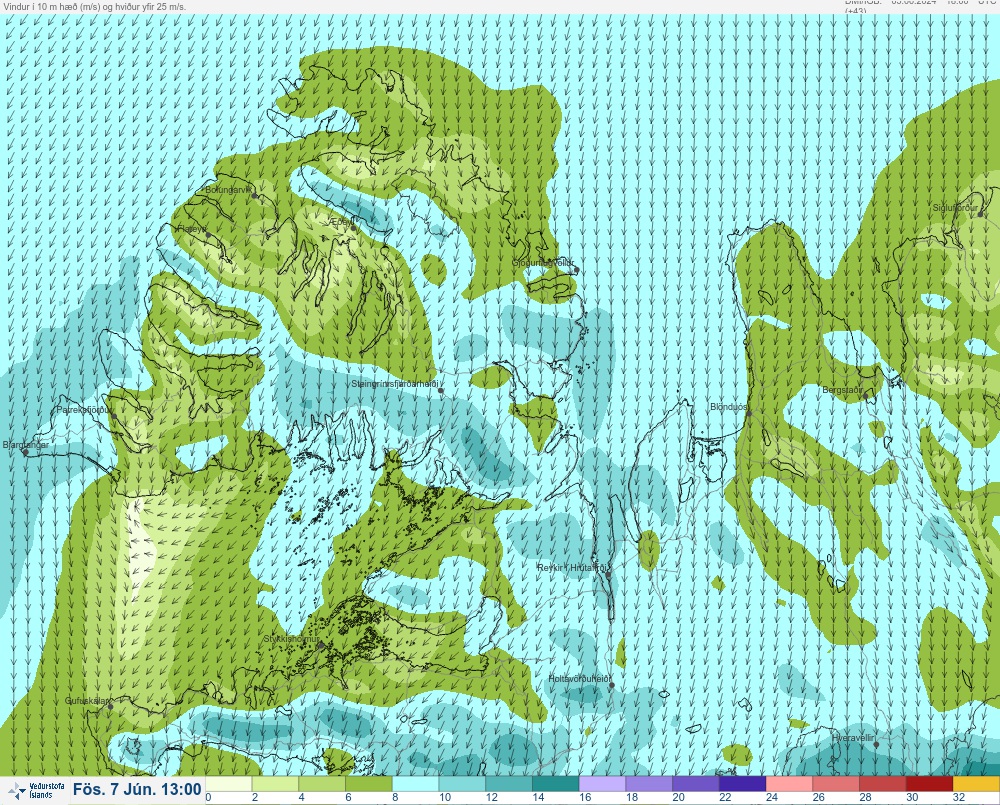Screen dimensions: 1000x805
Task: Select the 8–10 m/s light cyan legend swatch
Action: (416, 784)
